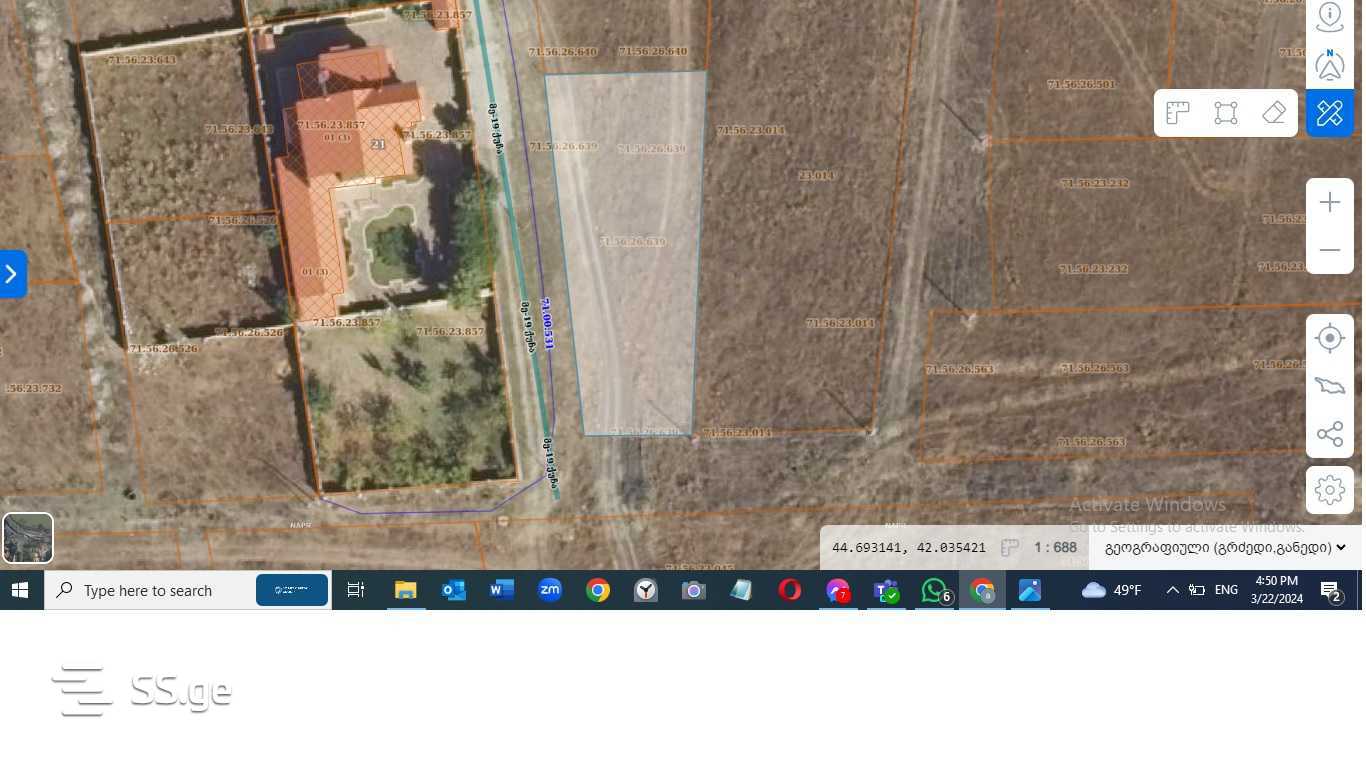Click the eraser tool to clear measurements
The height and width of the screenshot is (768, 1366).
click(x=1274, y=113)
